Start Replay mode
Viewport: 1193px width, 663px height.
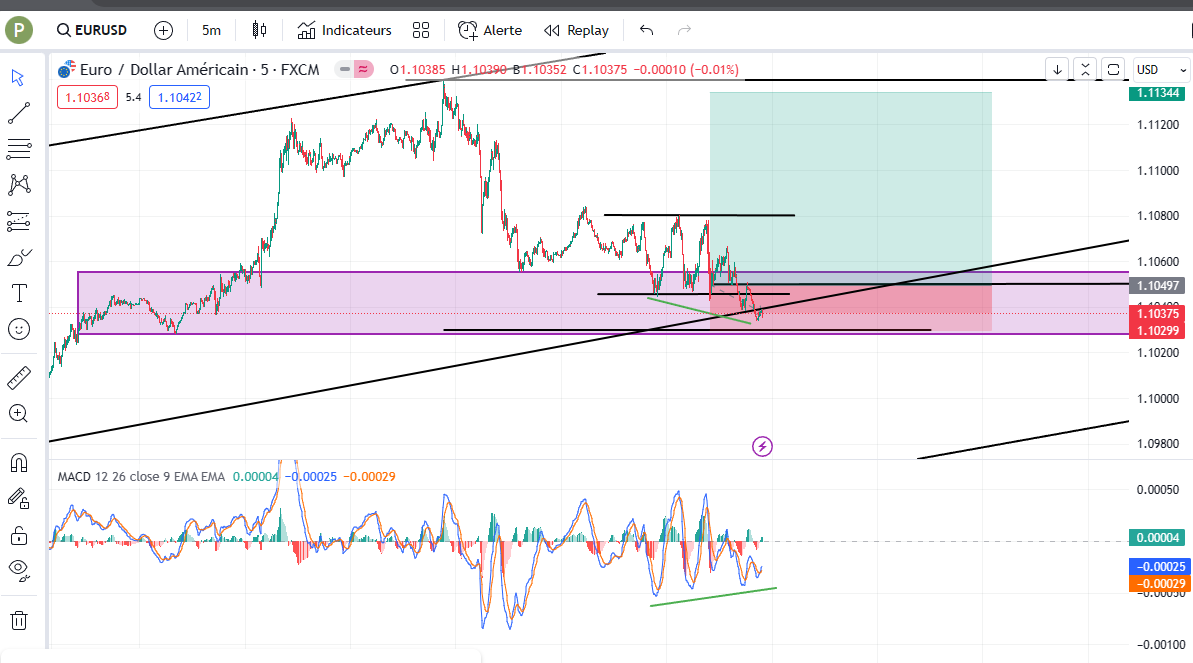pos(576,30)
